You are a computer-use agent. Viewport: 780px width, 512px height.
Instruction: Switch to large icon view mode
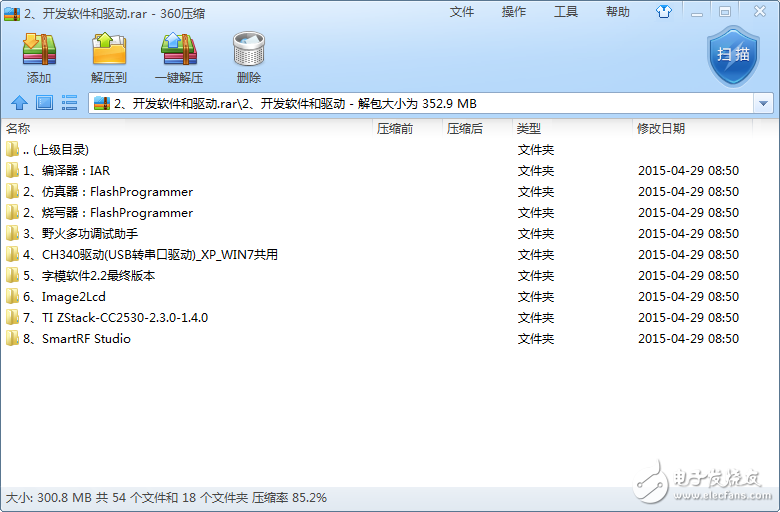[44, 103]
